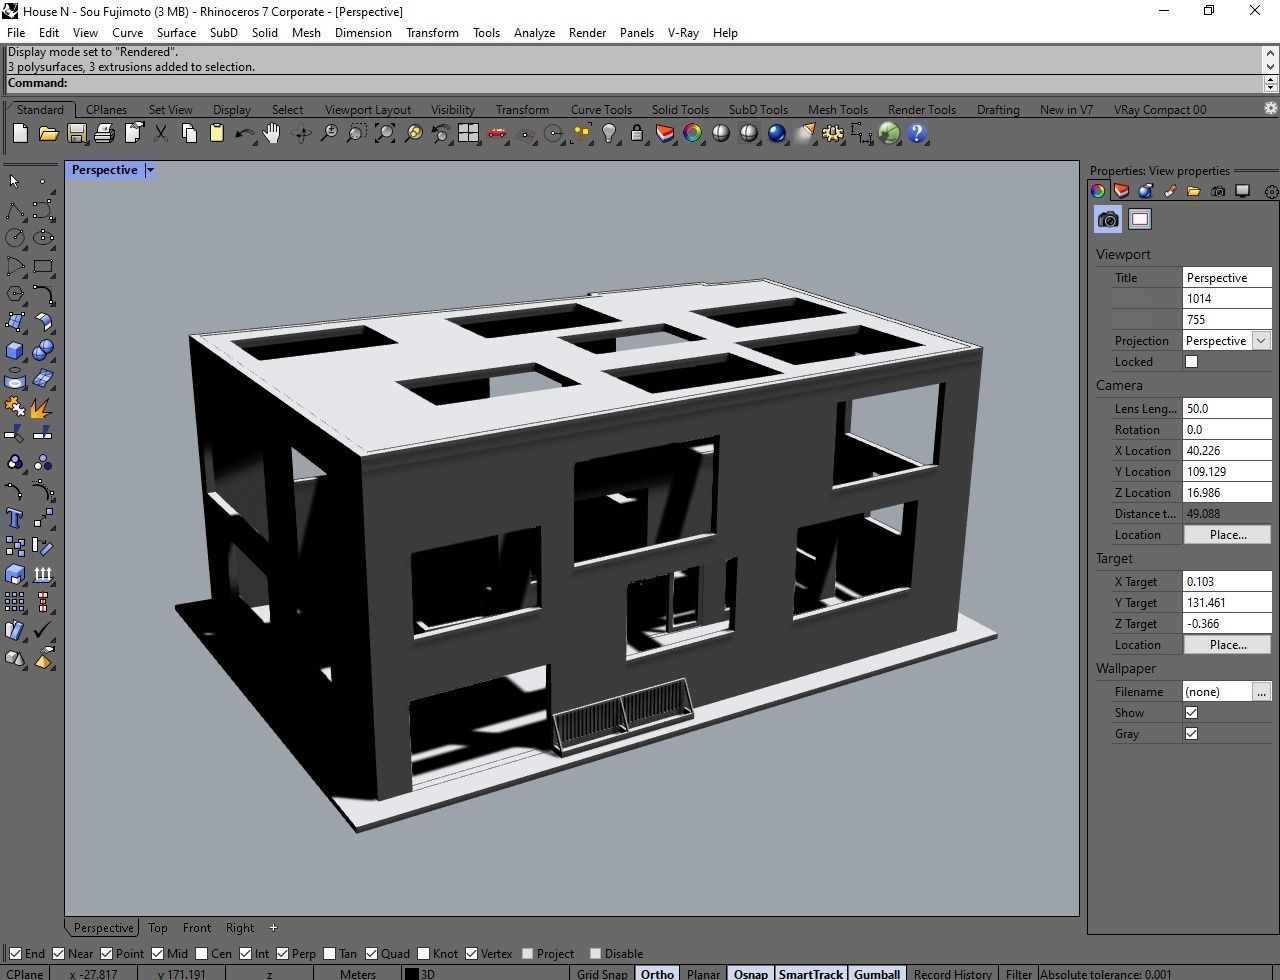Screen dimensions: 1280x980
Task: Open the rainbow color wheel toolbar icon
Action: coord(692,133)
